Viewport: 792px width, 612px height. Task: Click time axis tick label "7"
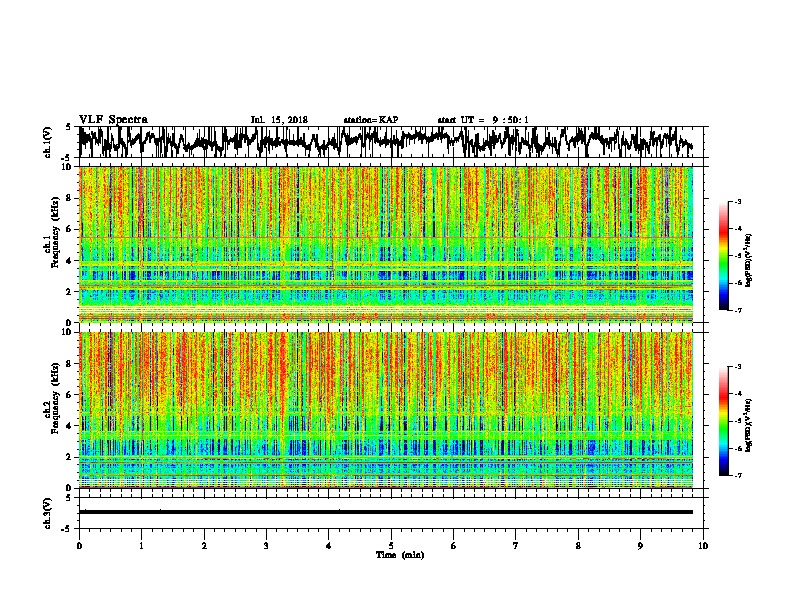click(x=516, y=546)
